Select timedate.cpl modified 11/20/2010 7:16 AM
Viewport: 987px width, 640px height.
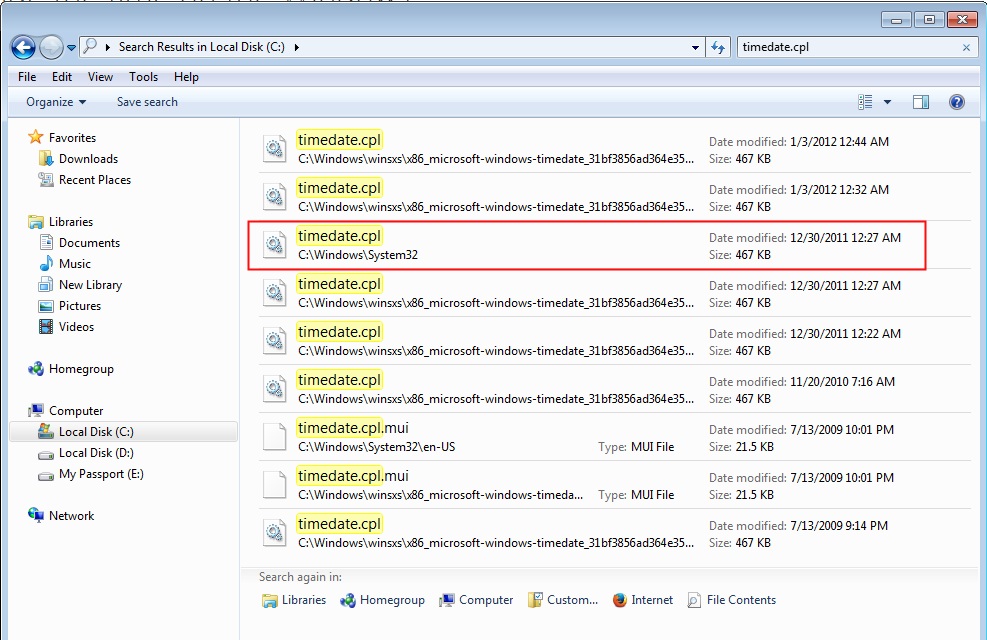click(x=614, y=389)
